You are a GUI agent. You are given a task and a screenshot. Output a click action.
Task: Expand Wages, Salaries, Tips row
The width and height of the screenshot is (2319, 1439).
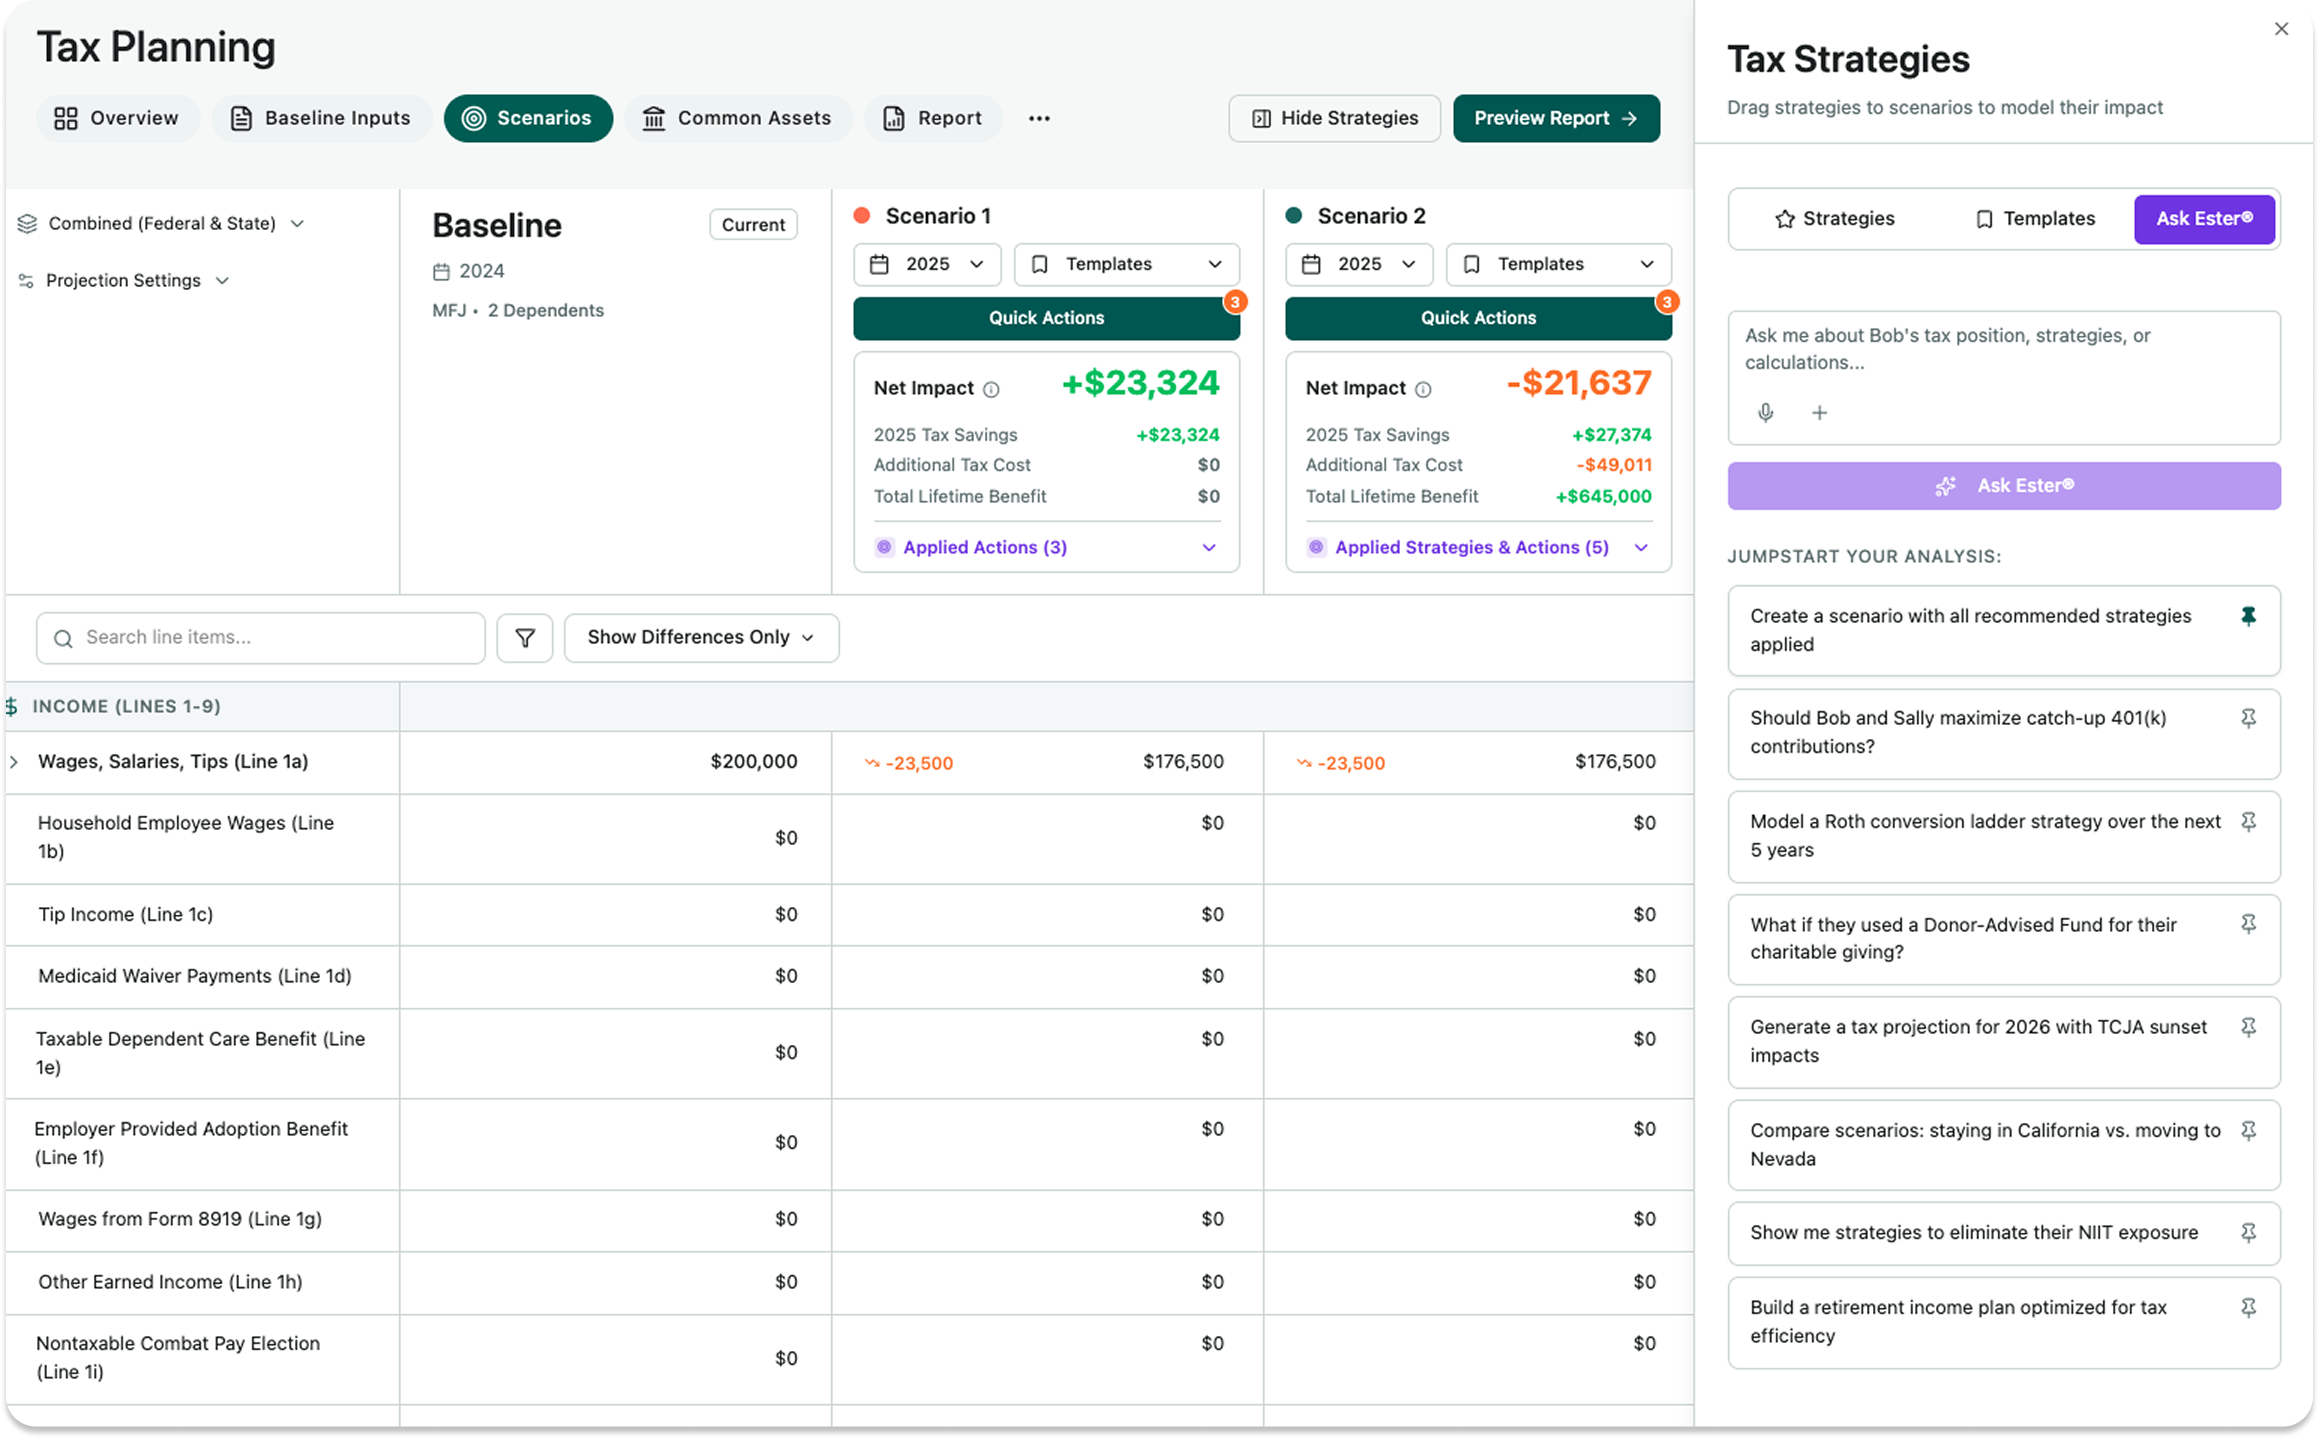point(14,762)
